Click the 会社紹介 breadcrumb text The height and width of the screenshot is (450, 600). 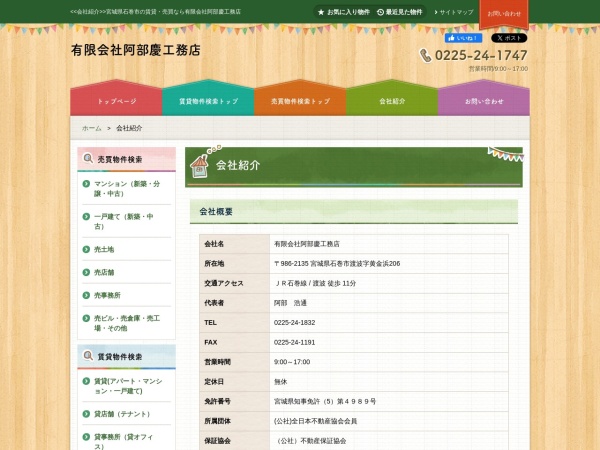click(x=129, y=128)
